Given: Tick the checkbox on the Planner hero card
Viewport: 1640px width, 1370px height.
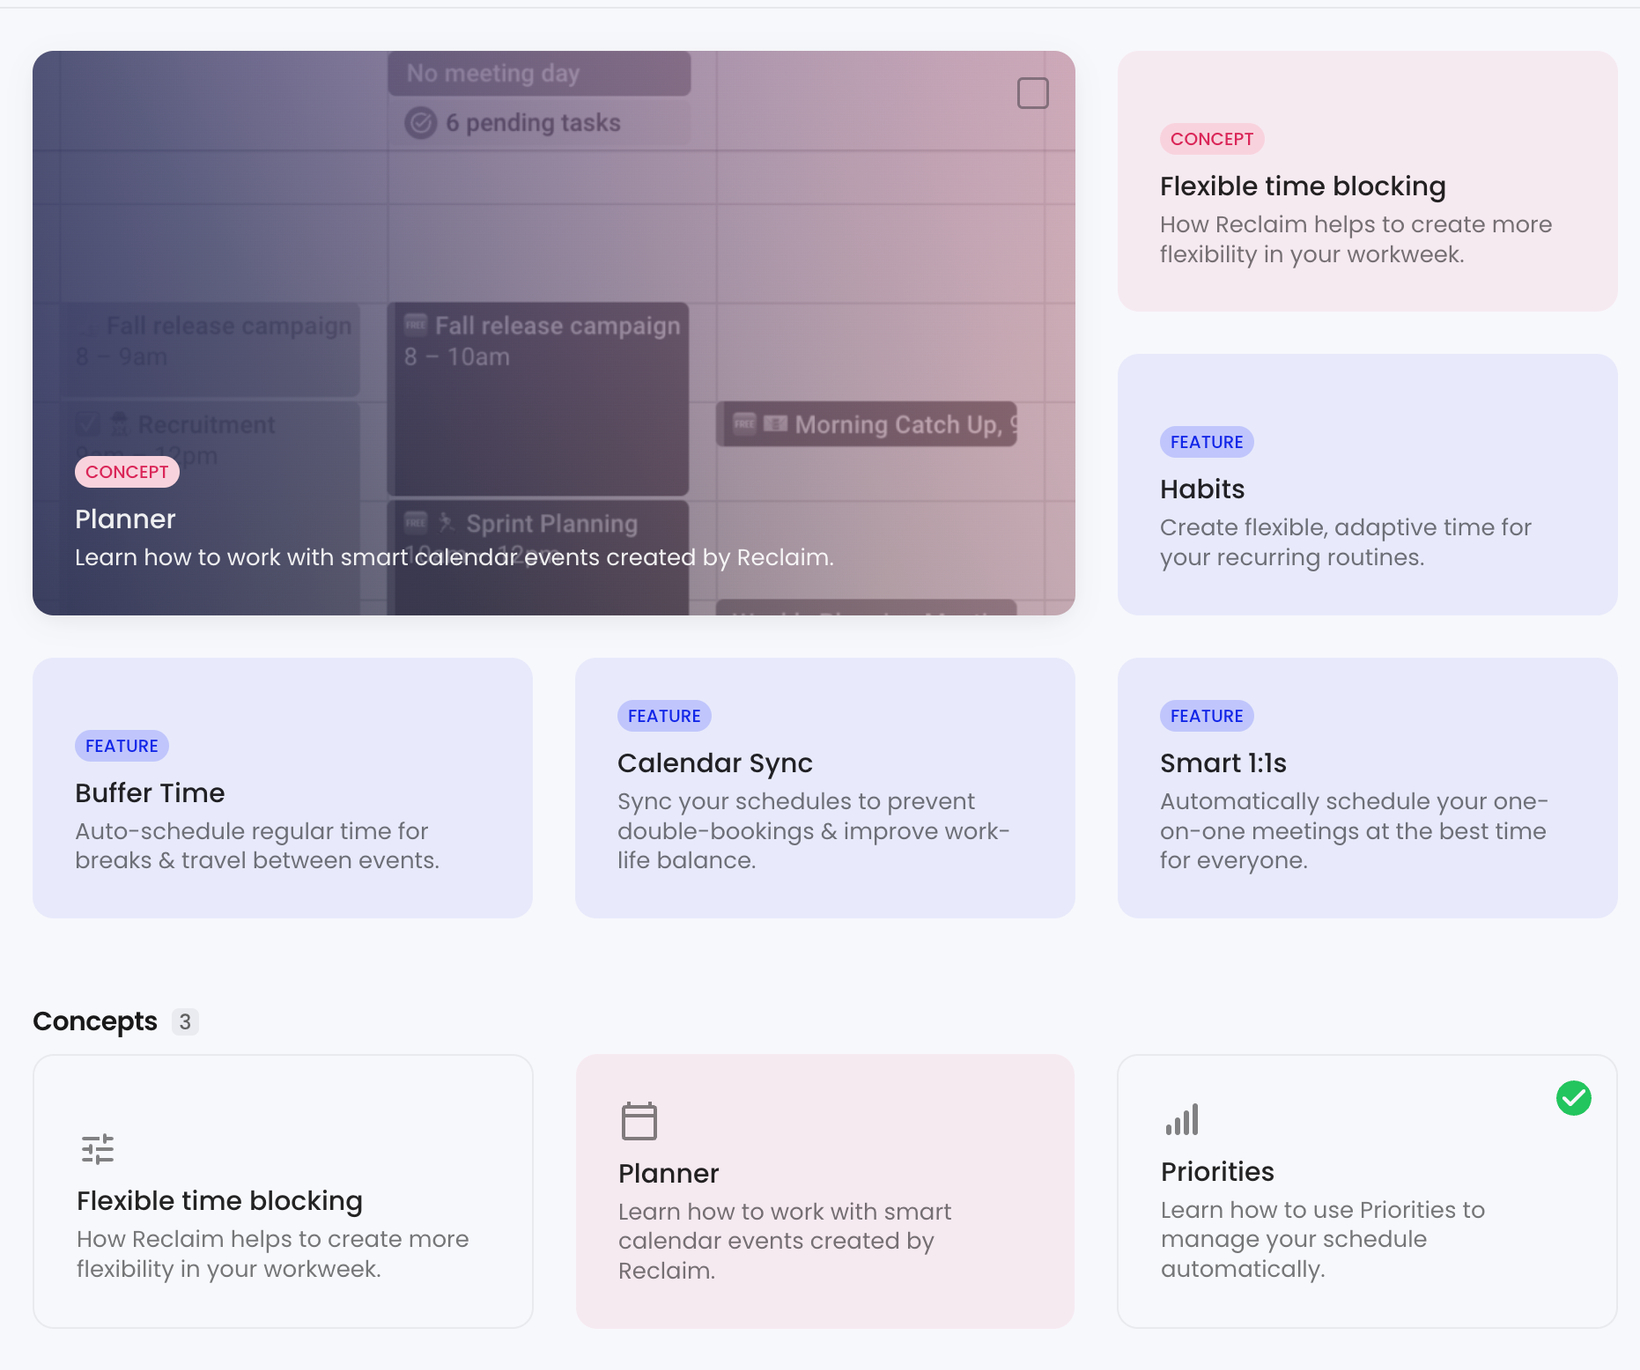Looking at the screenshot, I should click(x=1033, y=93).
